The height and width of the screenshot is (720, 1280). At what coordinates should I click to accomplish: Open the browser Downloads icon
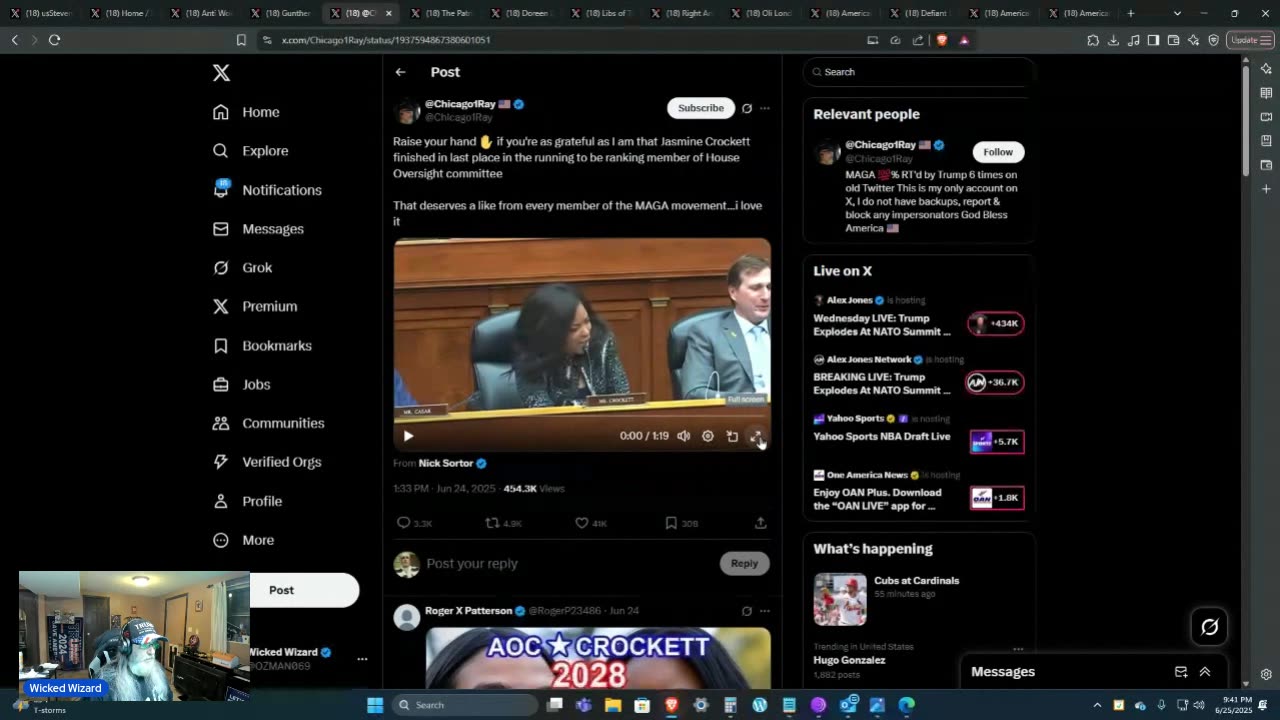coord(1113,40)
